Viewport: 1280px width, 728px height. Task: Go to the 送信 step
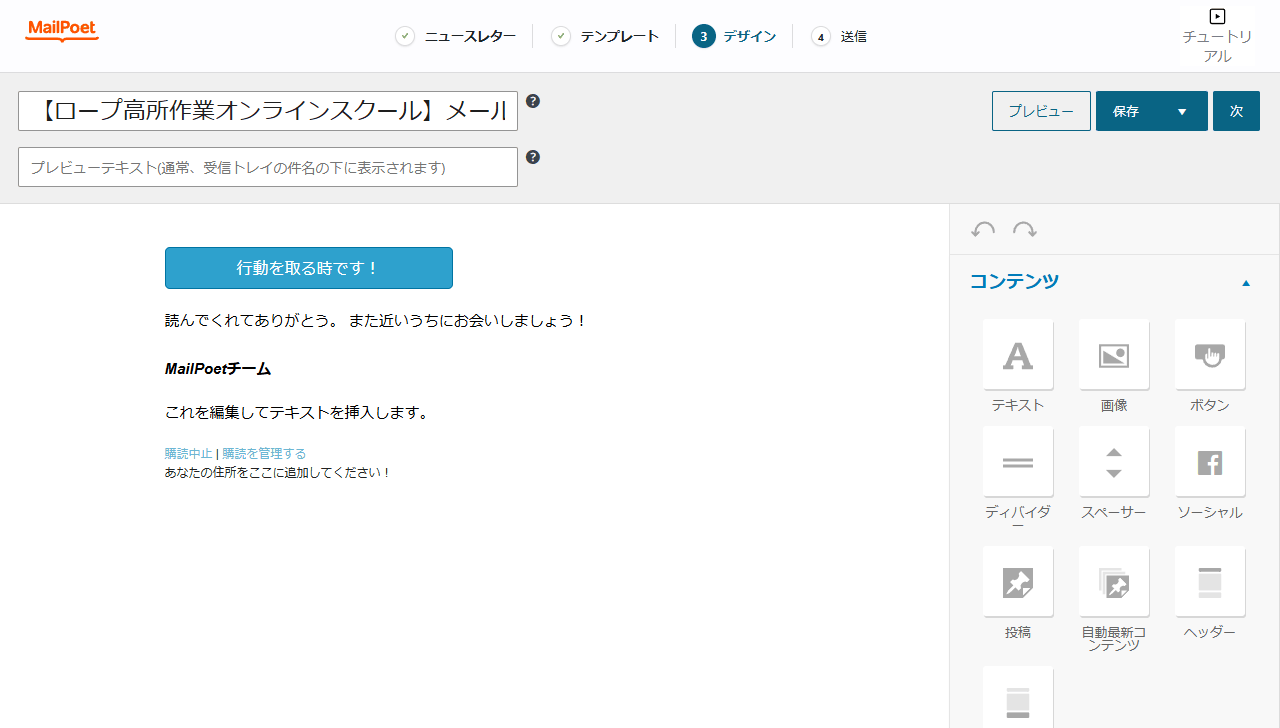point(839,37)
